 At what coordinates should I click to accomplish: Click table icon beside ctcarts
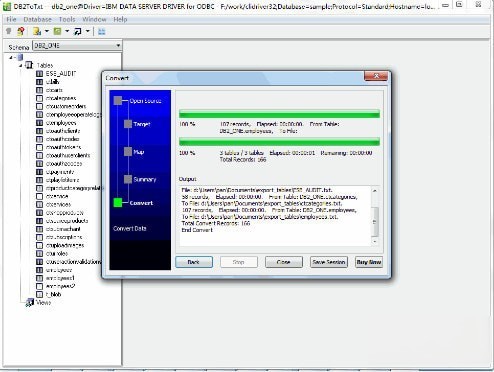(39, 90)
